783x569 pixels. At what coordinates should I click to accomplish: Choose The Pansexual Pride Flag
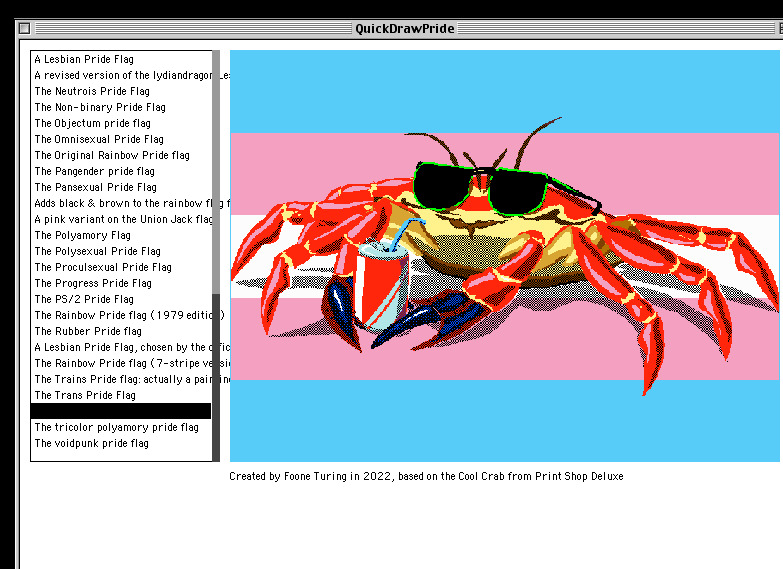tap(121, 187)
